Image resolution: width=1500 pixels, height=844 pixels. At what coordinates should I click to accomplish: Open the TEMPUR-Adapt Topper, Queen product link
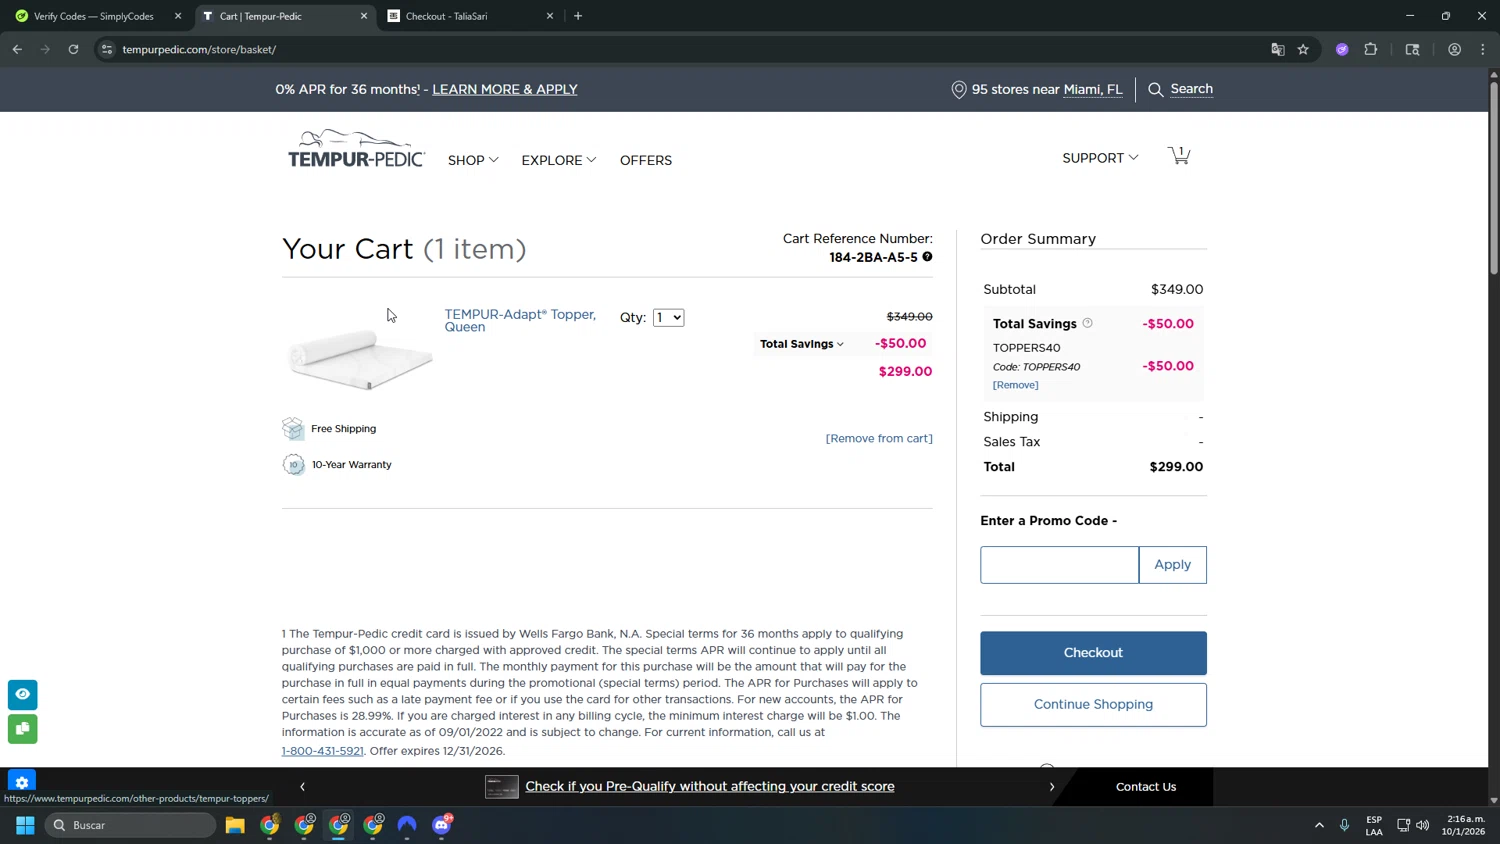click(x=520, y=321)
